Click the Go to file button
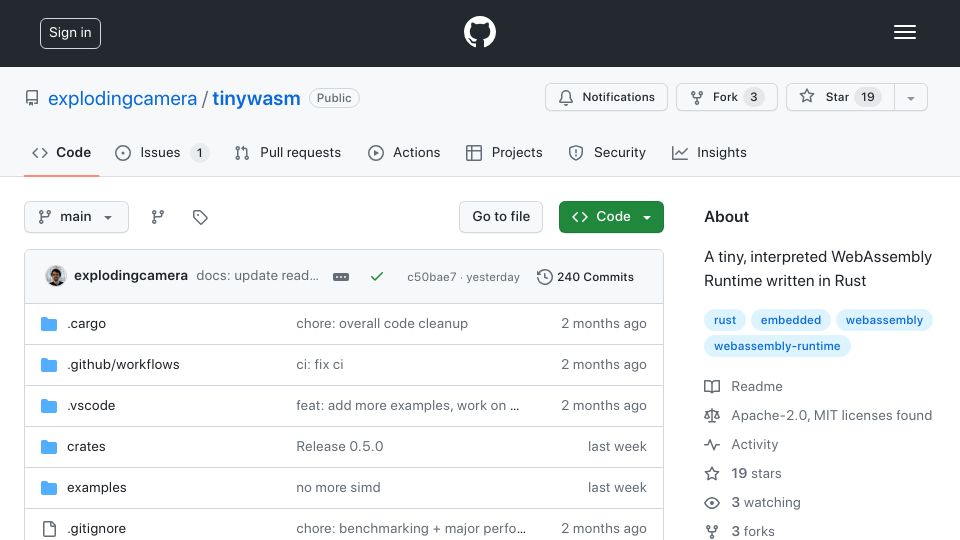 pyautogui.click(x=501, y=217)
